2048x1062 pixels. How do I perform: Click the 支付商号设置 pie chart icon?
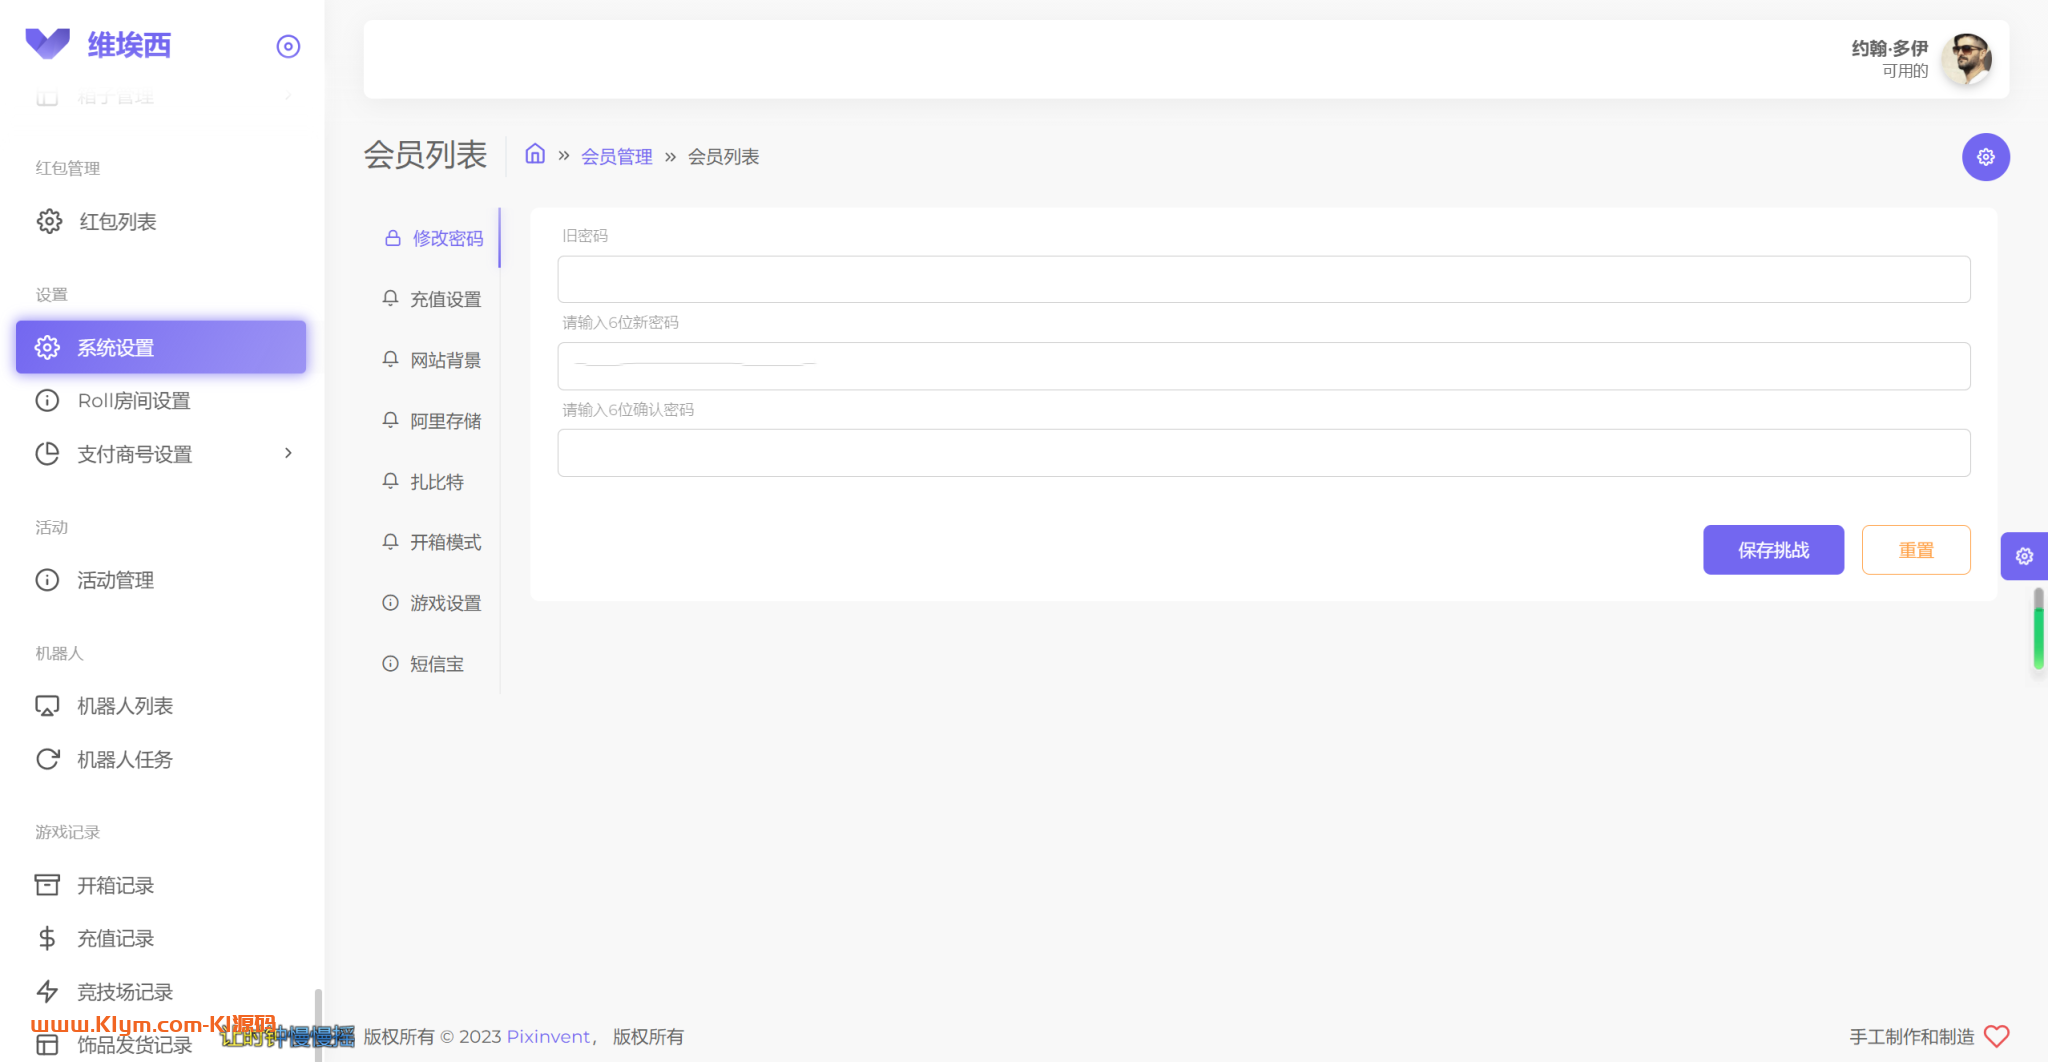pos(47,453)
